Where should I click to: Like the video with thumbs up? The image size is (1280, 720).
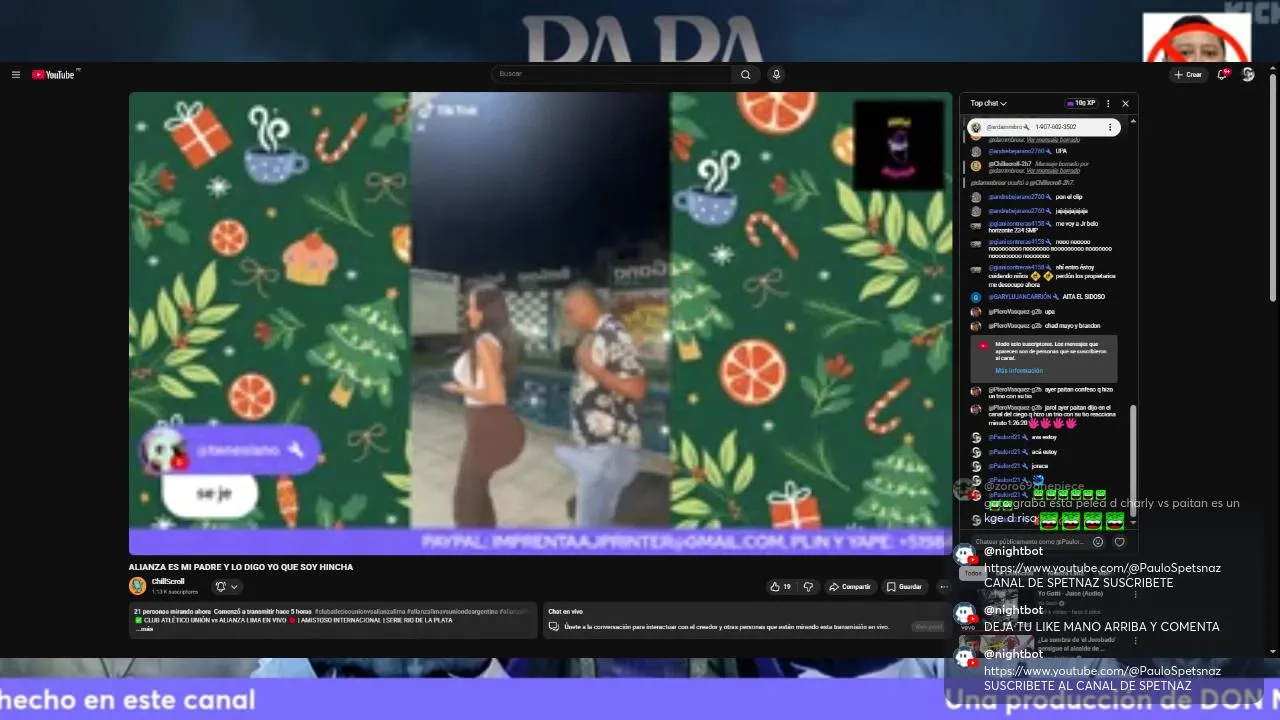[780, 587]
